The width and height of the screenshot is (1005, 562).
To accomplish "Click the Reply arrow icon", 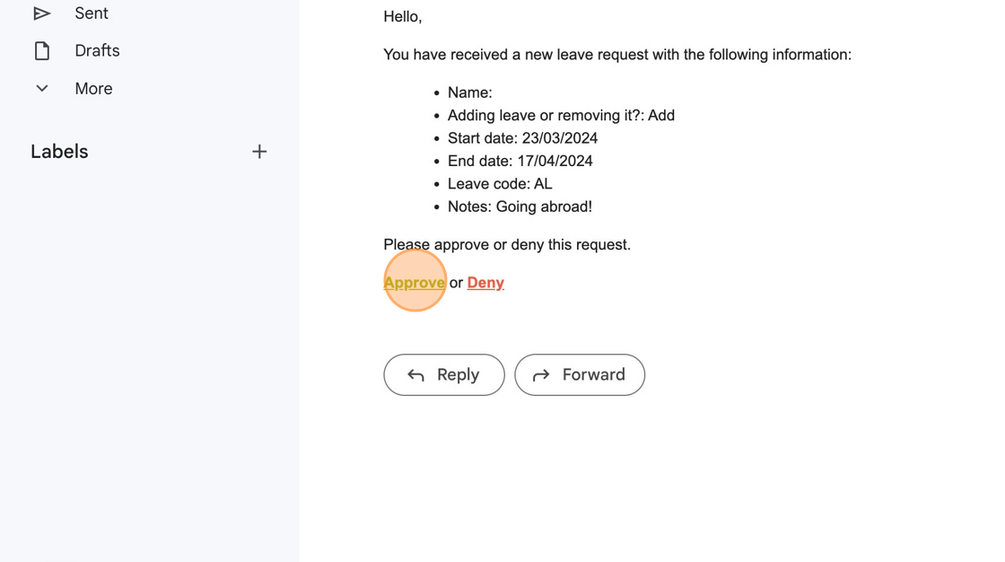I will point(416,375).
